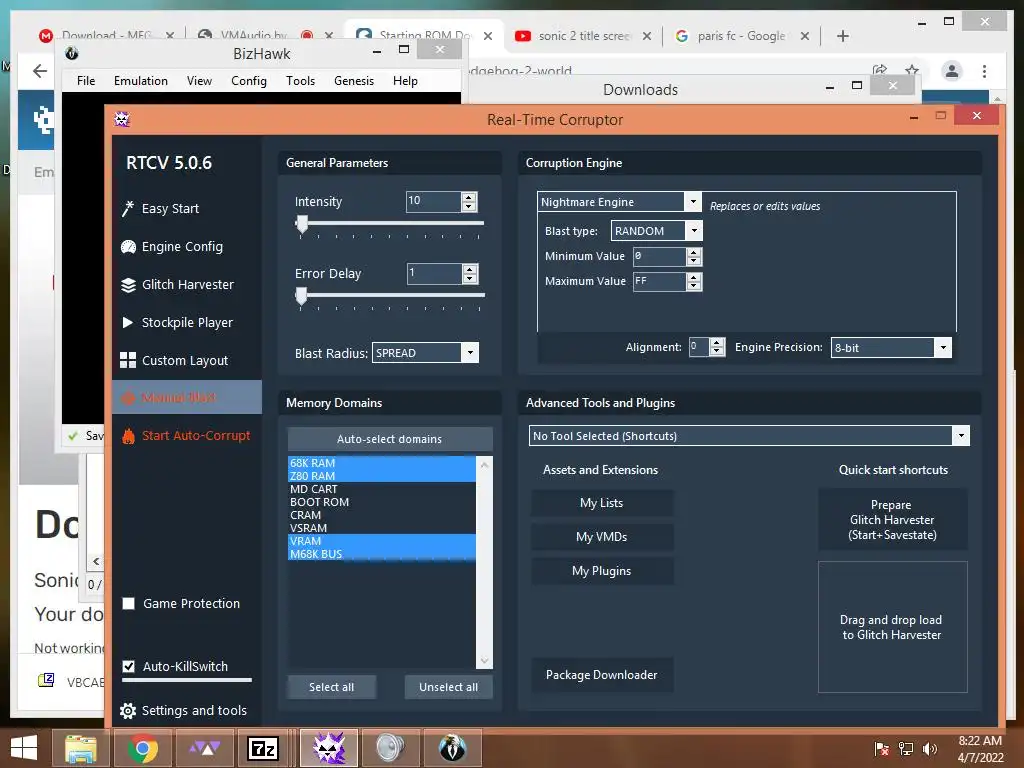Click the Glitch Harvester stack icon
This screenshot has width=1024, height=768.
point(129,285)
